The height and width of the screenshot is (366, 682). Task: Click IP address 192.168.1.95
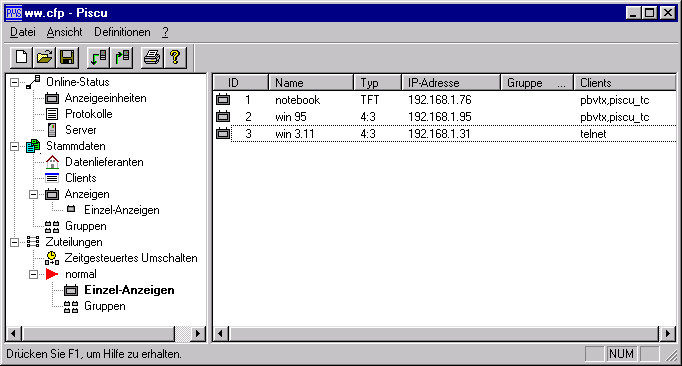(x=440, y=117)
